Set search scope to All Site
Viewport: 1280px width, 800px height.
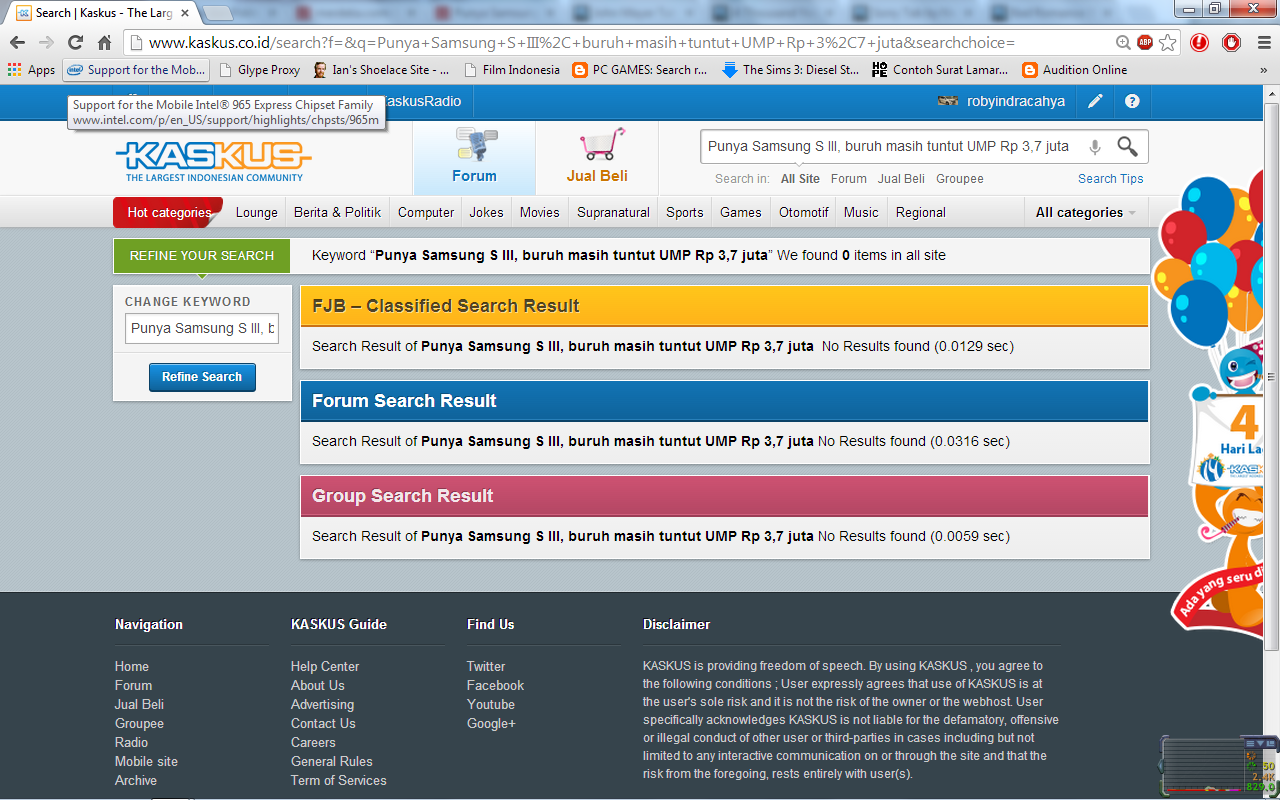click(800, 179)
